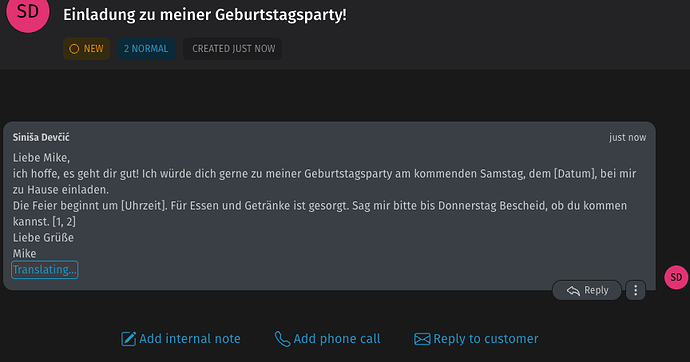Click the CREATED JUST NOW badge
The image size is (690, 362).
(x=232, y=49)
